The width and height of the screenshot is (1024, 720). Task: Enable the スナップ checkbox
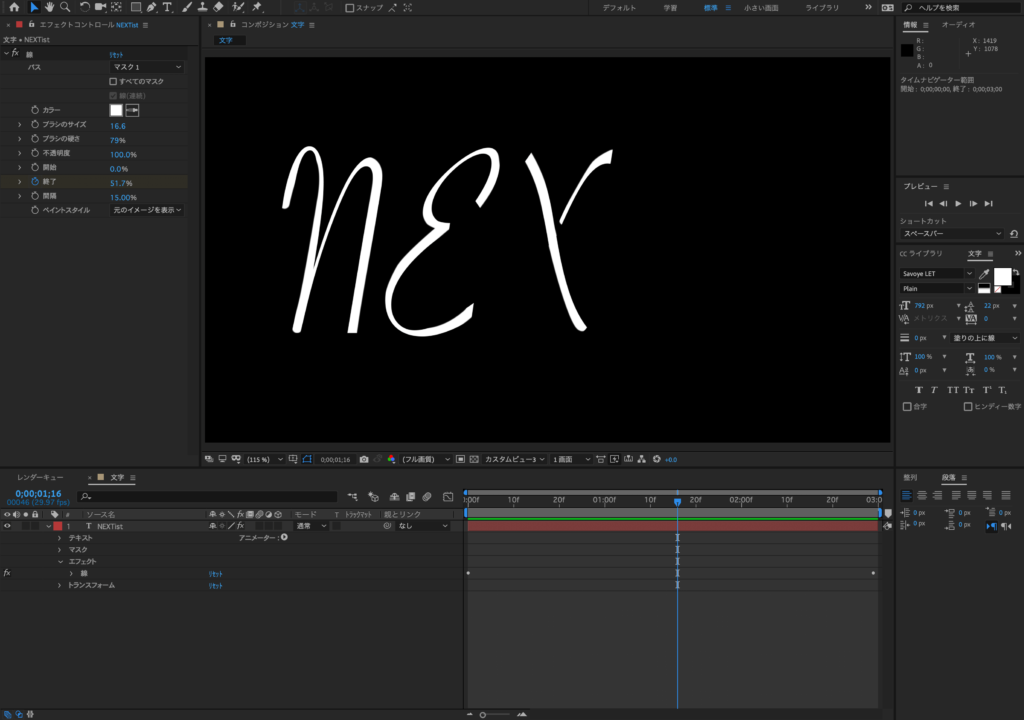pyautogui.click(x=349, y=8)
